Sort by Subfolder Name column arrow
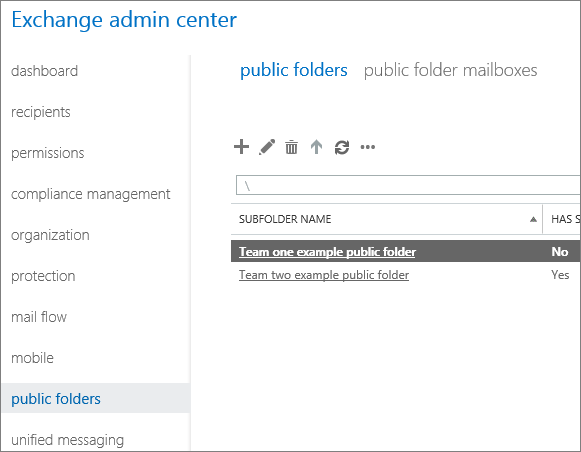This screenshot has height=452, width=581. 533,219
